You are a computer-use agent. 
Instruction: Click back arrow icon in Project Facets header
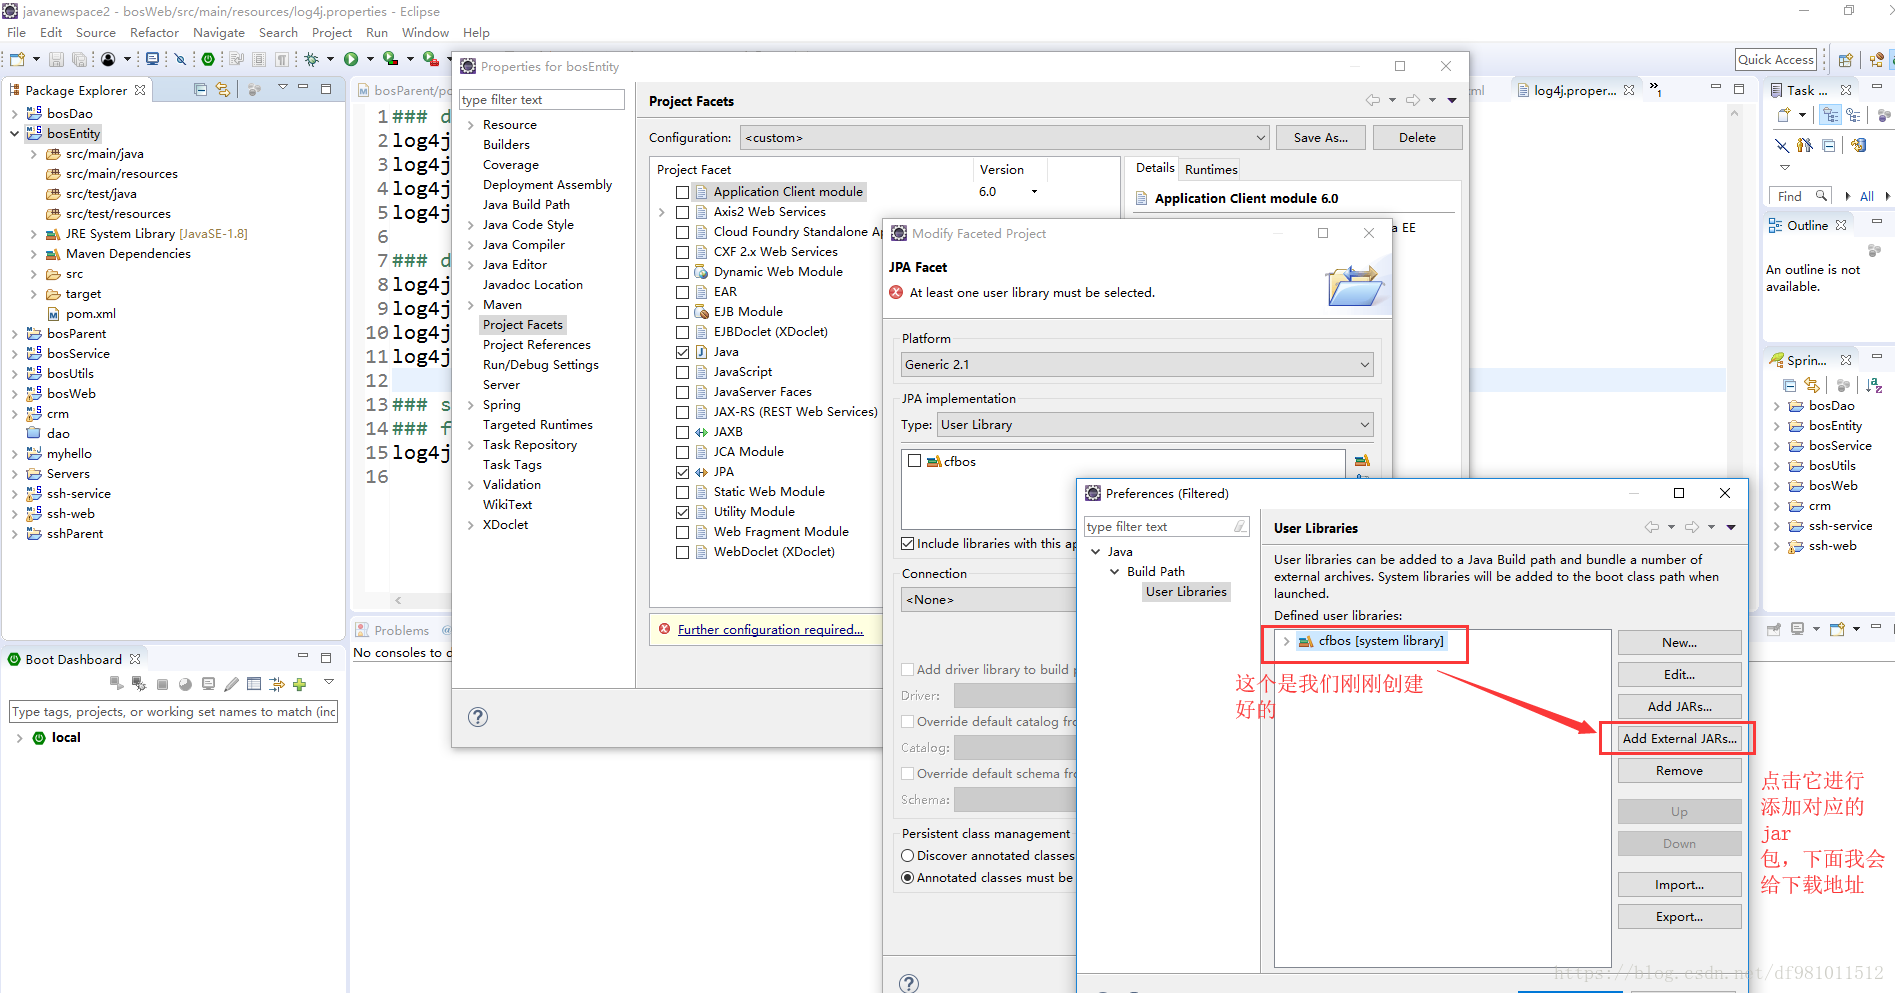1373,100
